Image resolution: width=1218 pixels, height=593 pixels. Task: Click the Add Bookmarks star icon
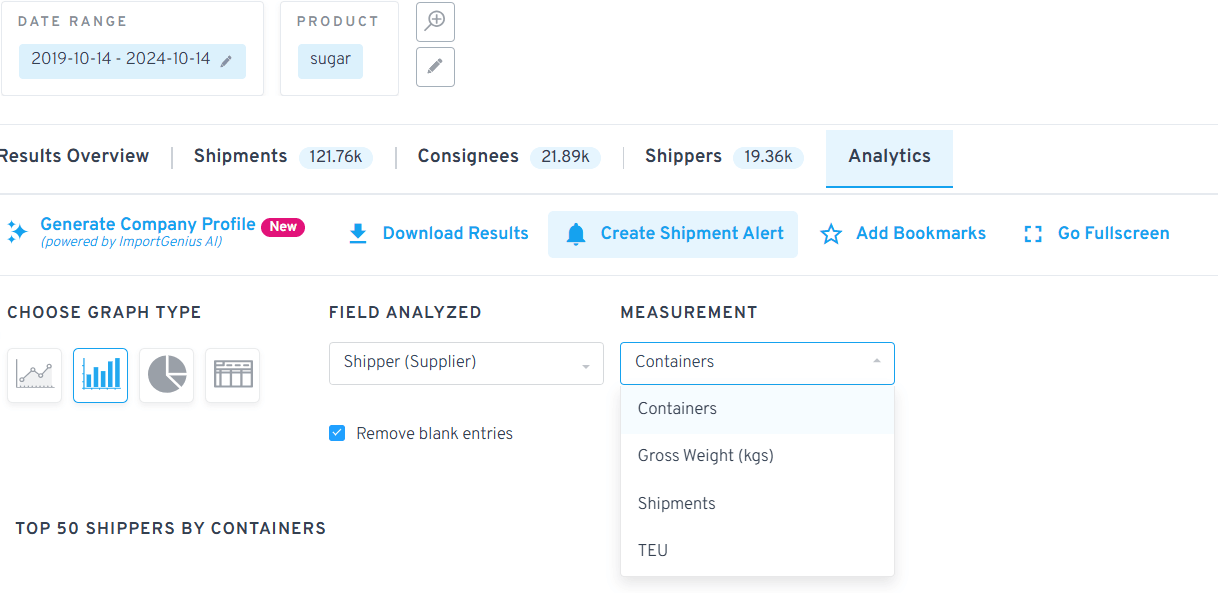[x=831, y=234]
